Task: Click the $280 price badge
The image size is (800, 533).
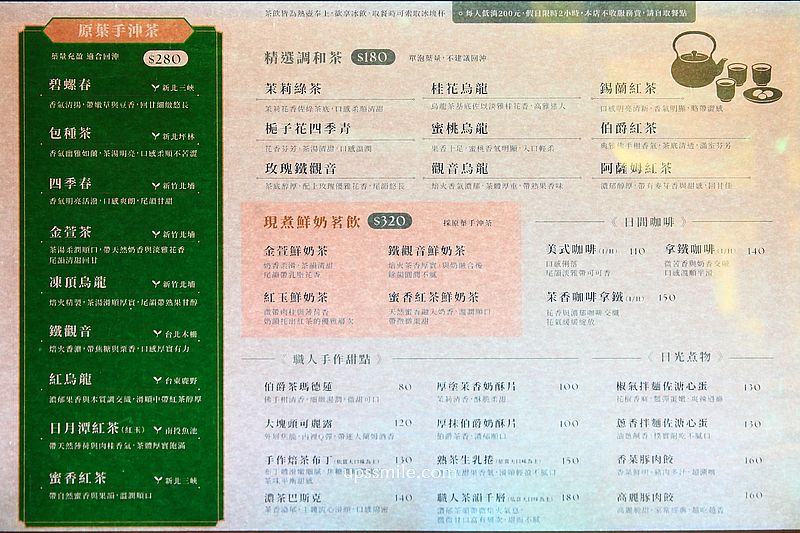Action: [163, 58]
